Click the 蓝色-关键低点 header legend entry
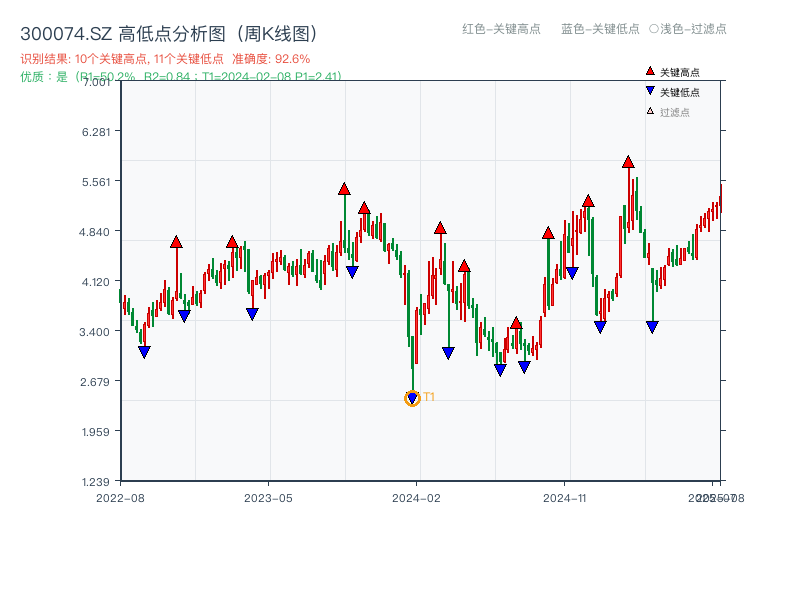 tap(600, 29)
